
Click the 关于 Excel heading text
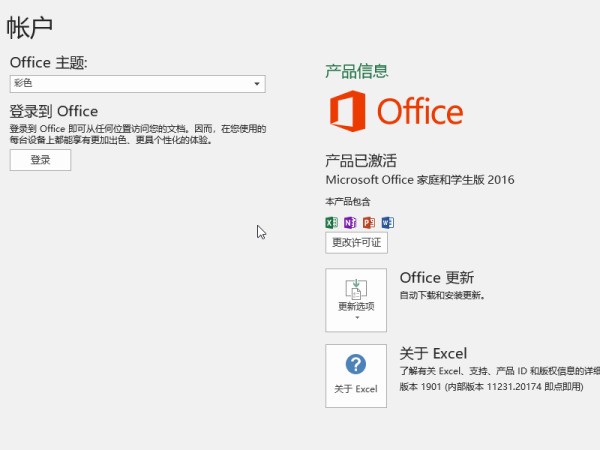tap(433, 354)
